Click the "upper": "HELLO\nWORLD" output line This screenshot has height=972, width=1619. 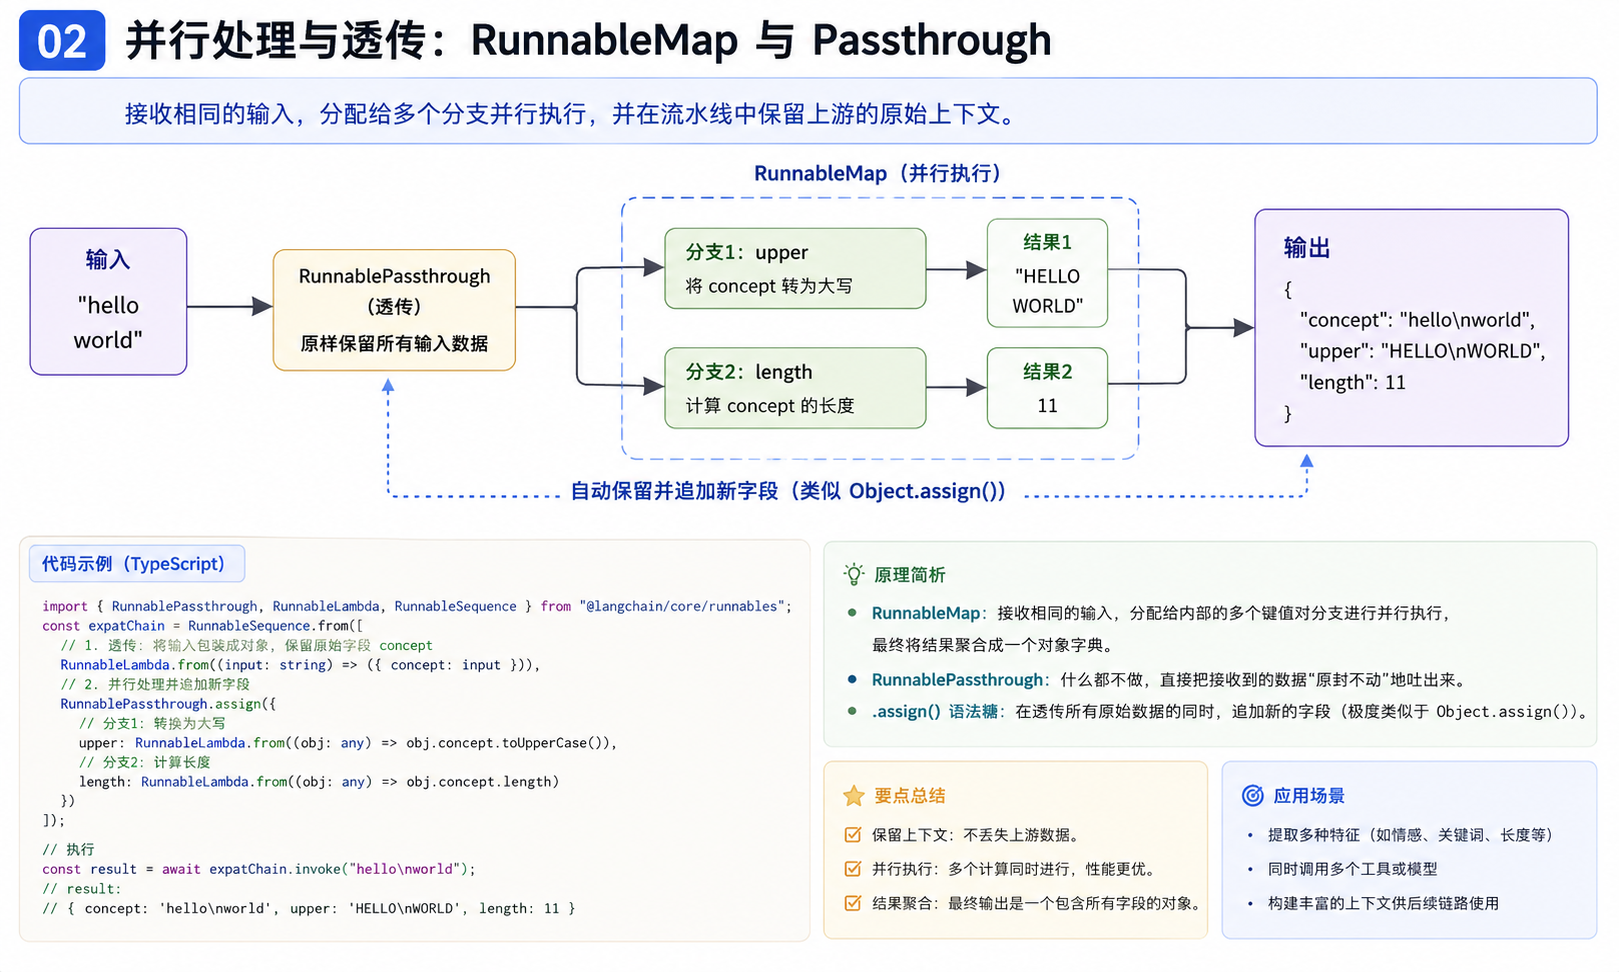(1423, 351)
